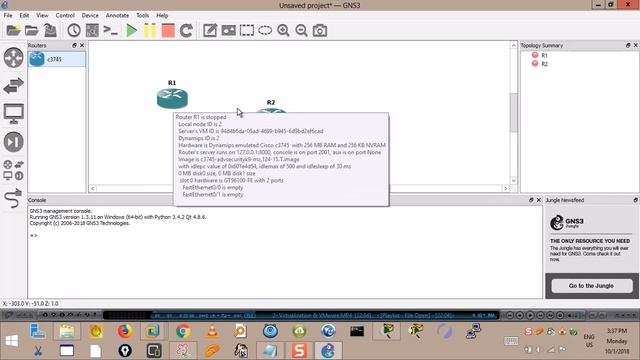Open the File menu

(8, 15)
